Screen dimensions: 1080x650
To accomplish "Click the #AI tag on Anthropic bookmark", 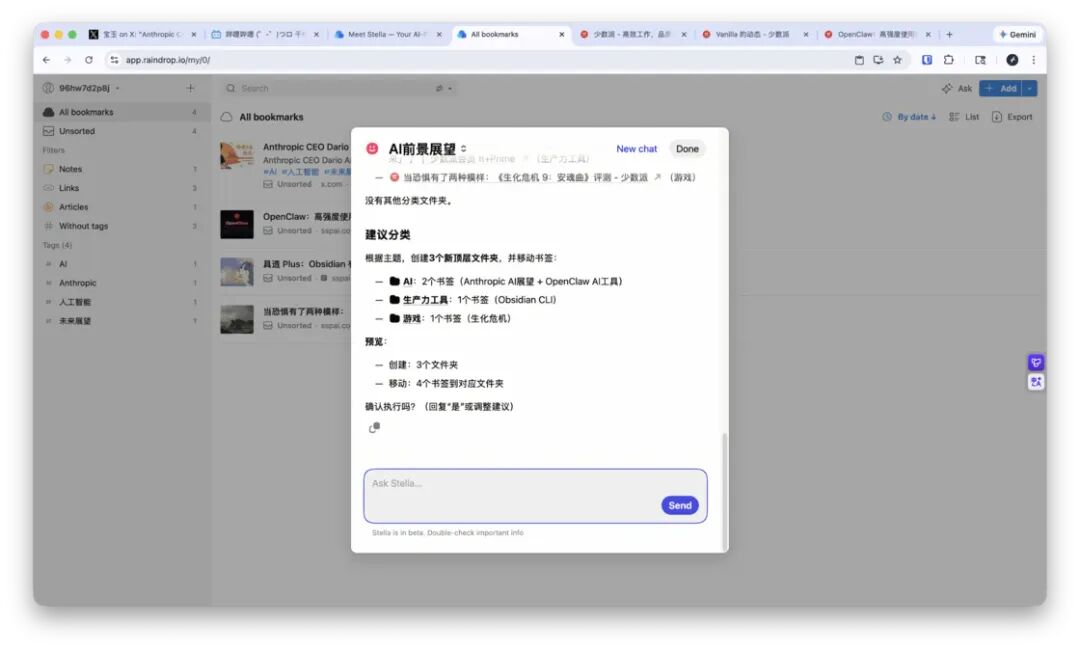I will pos(270,172).
